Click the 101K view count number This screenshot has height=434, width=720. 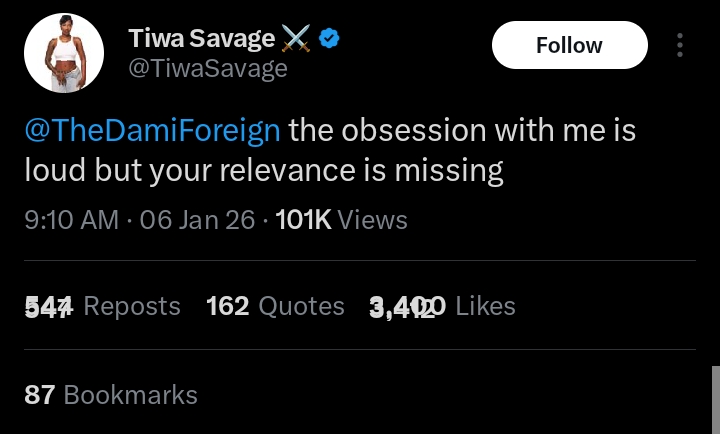[303, 219]
